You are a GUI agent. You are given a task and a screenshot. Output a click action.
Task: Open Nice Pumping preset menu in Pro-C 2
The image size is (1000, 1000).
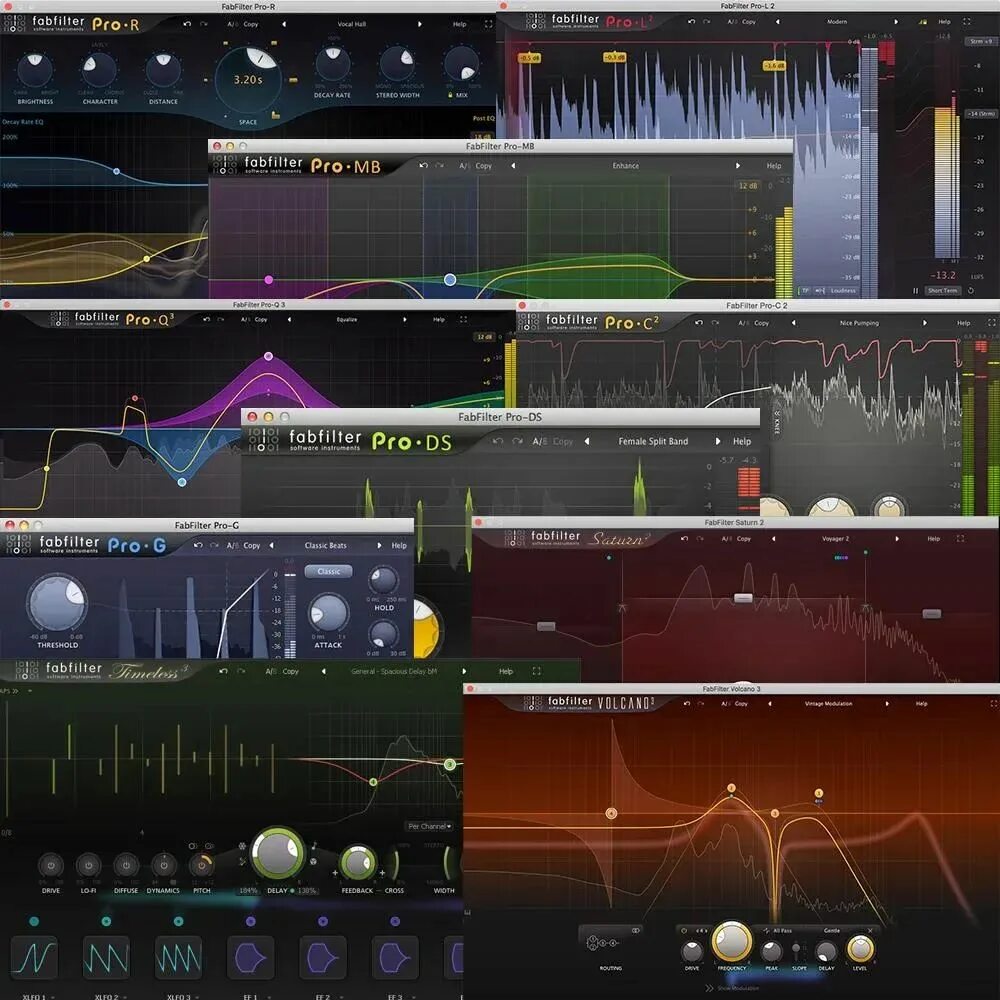pyautogui.click(x=858, y=323)
